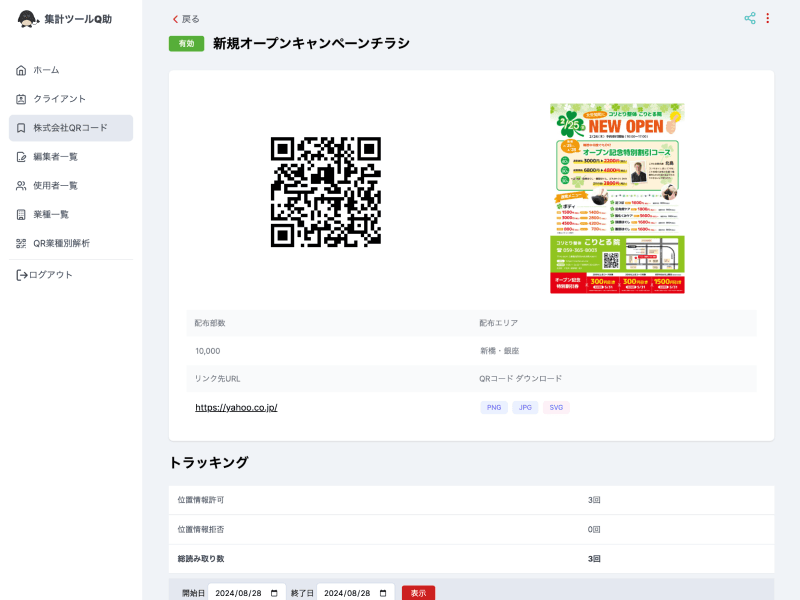800x600 pixels.
Task: Click the 開始日 date input field
Action: (247, 593)
